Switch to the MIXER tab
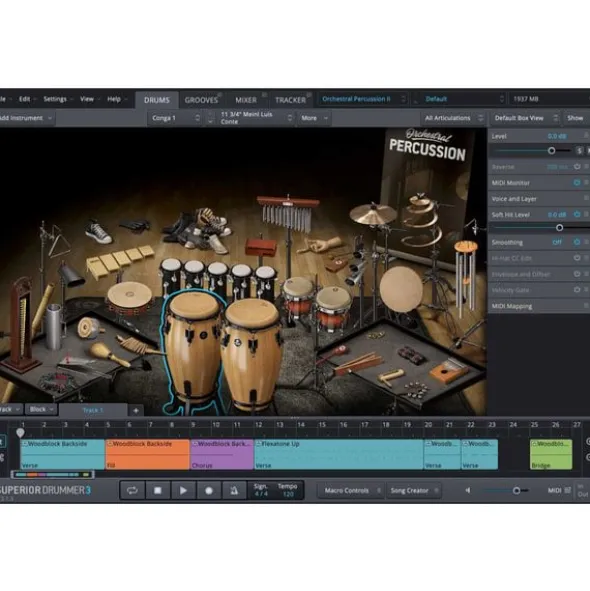 (x=246, y=100)
